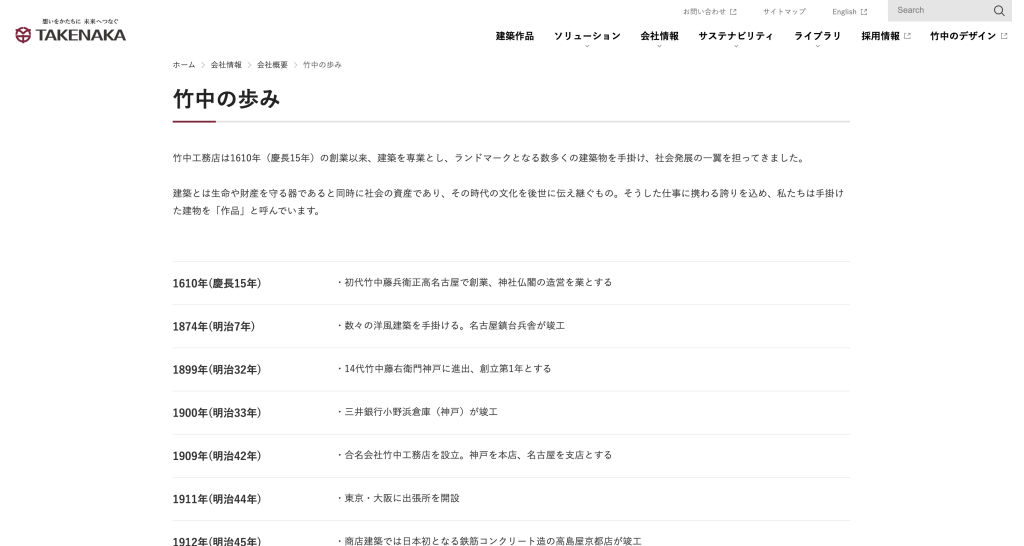Click the search magnifier icon
Screen dimensions: 1024x546
pyautogui.click(x=999, y=10)
